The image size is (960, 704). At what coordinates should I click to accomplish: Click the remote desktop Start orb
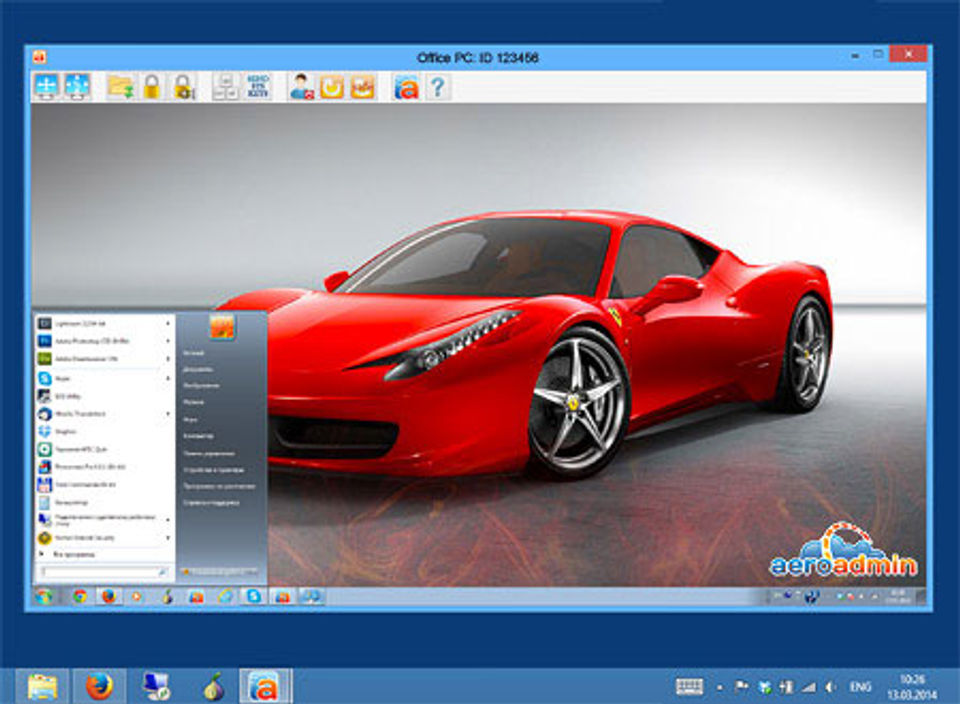[43, 597]
